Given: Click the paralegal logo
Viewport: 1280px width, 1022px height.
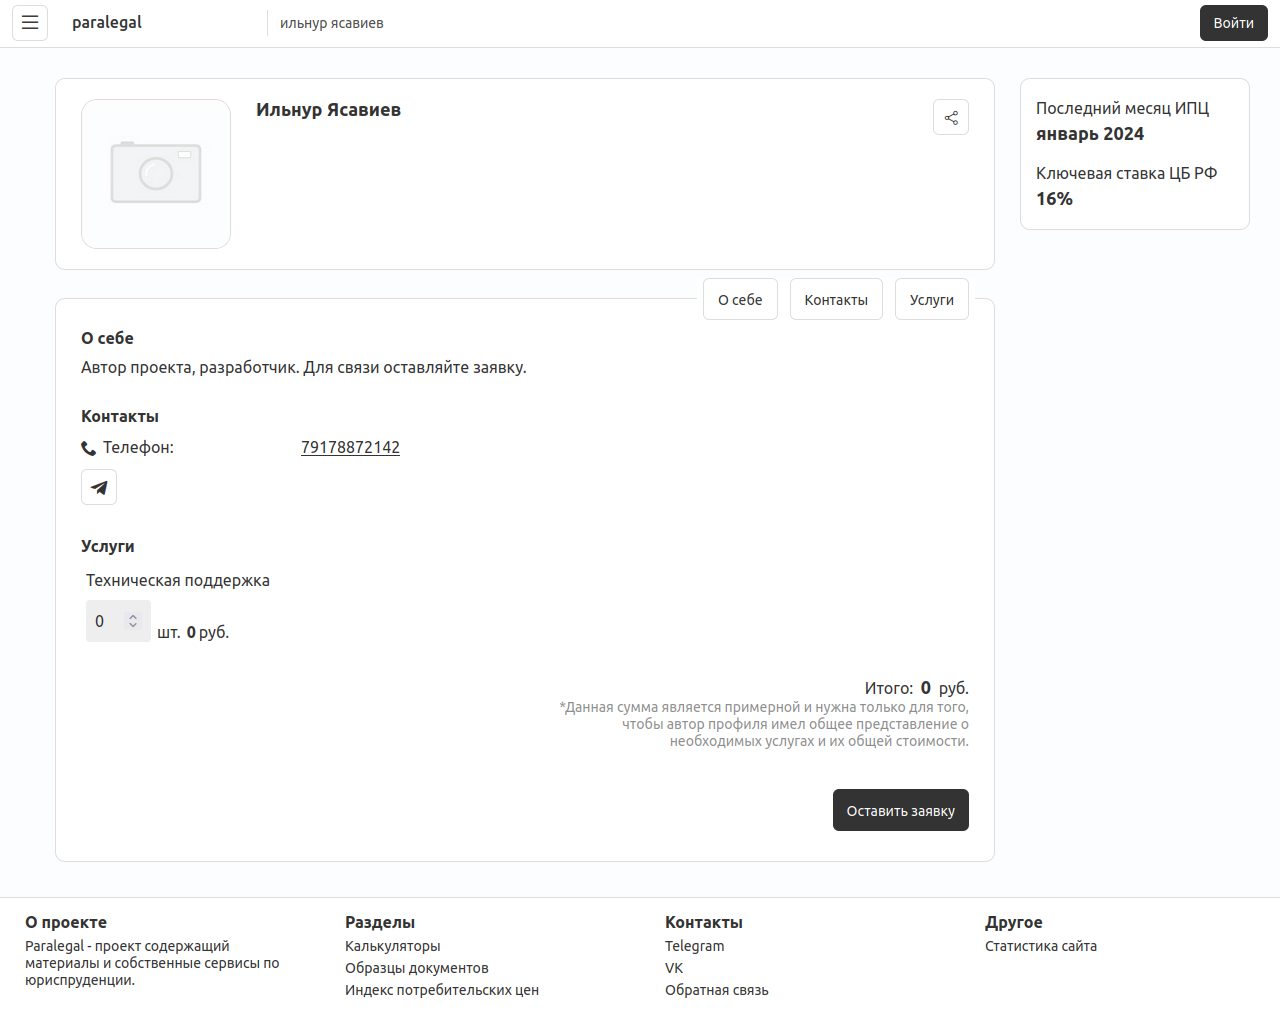Looking at the screenshot, I should [x=107, y=22].
